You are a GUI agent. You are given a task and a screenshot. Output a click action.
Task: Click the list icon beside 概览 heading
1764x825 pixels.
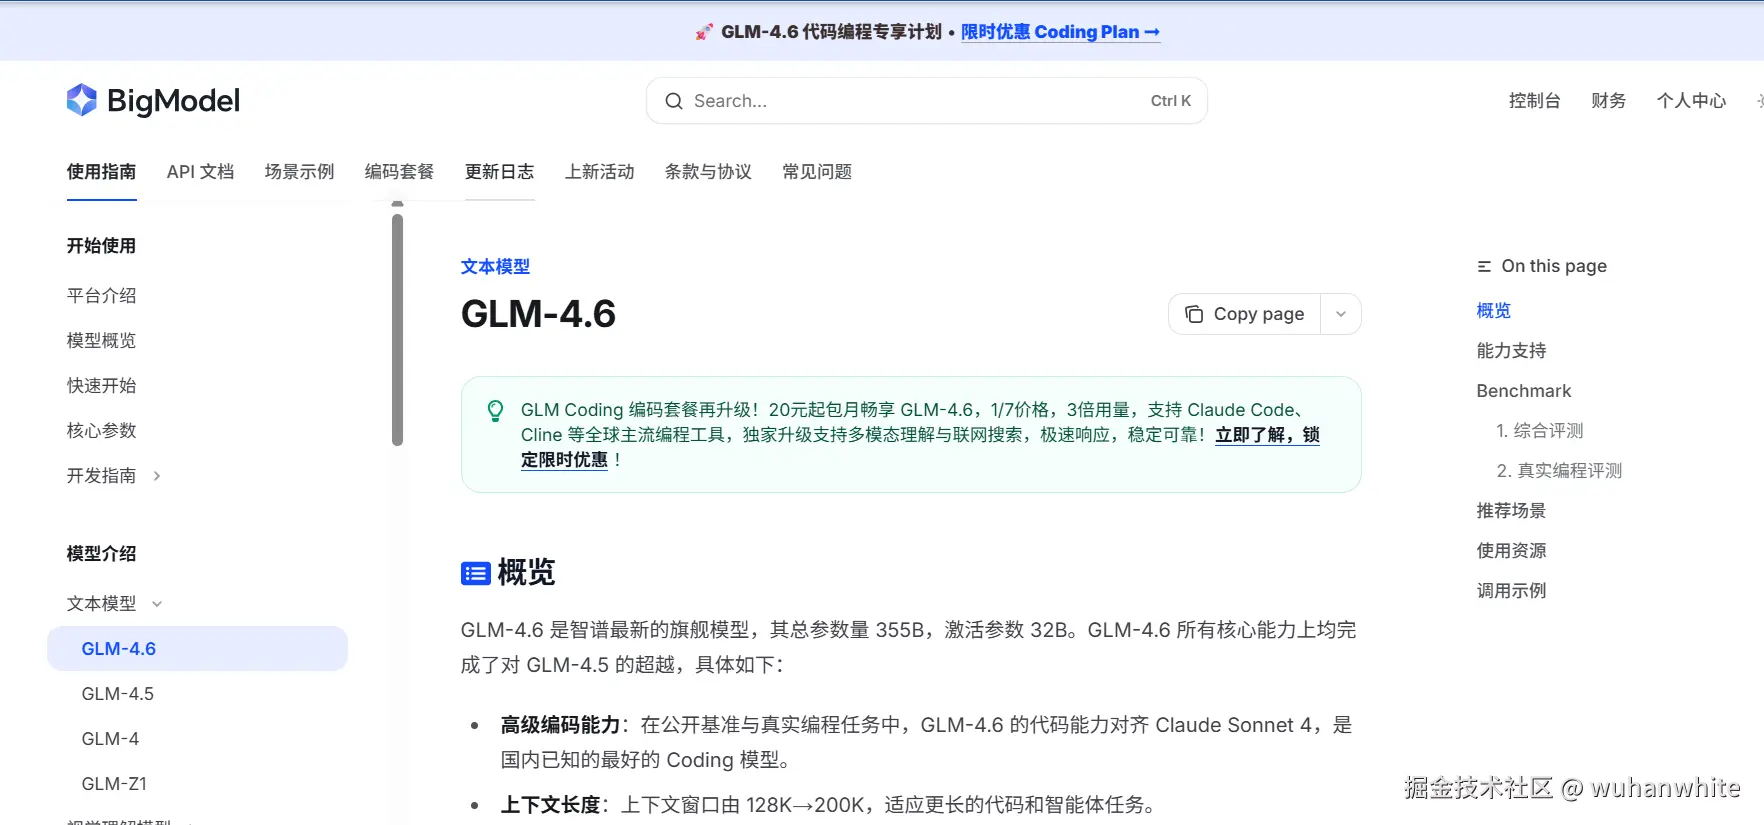tap(475, 573)
